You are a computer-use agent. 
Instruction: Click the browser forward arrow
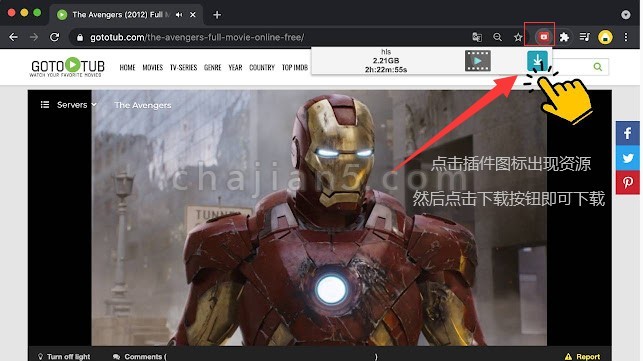(34, 37)
